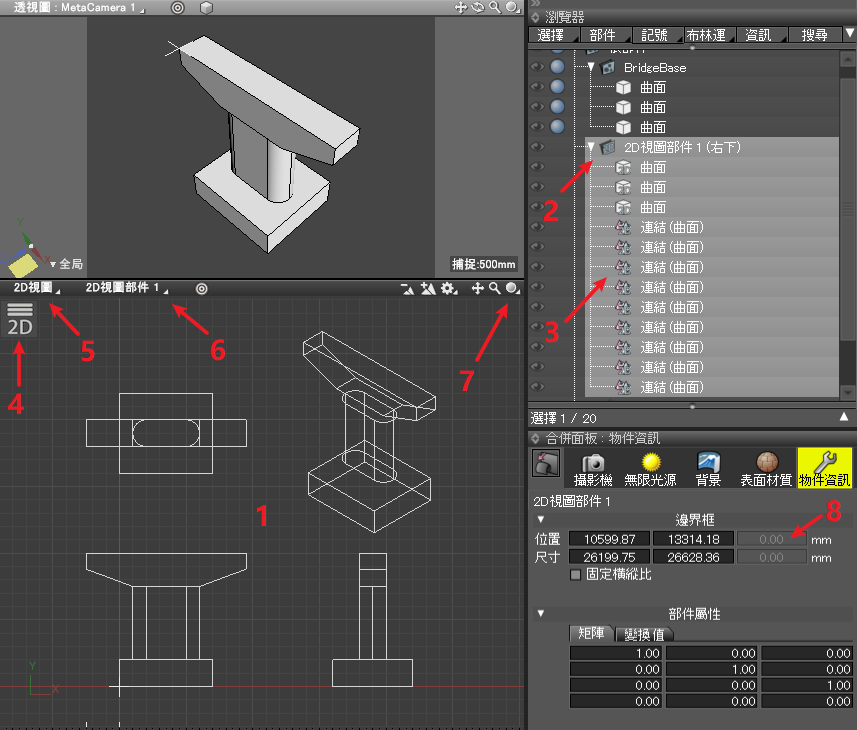Screen dimensions: 857x730
Task: Toggle render sphere for first 曲面 under BridgeBase
Action: pos(557,87)
